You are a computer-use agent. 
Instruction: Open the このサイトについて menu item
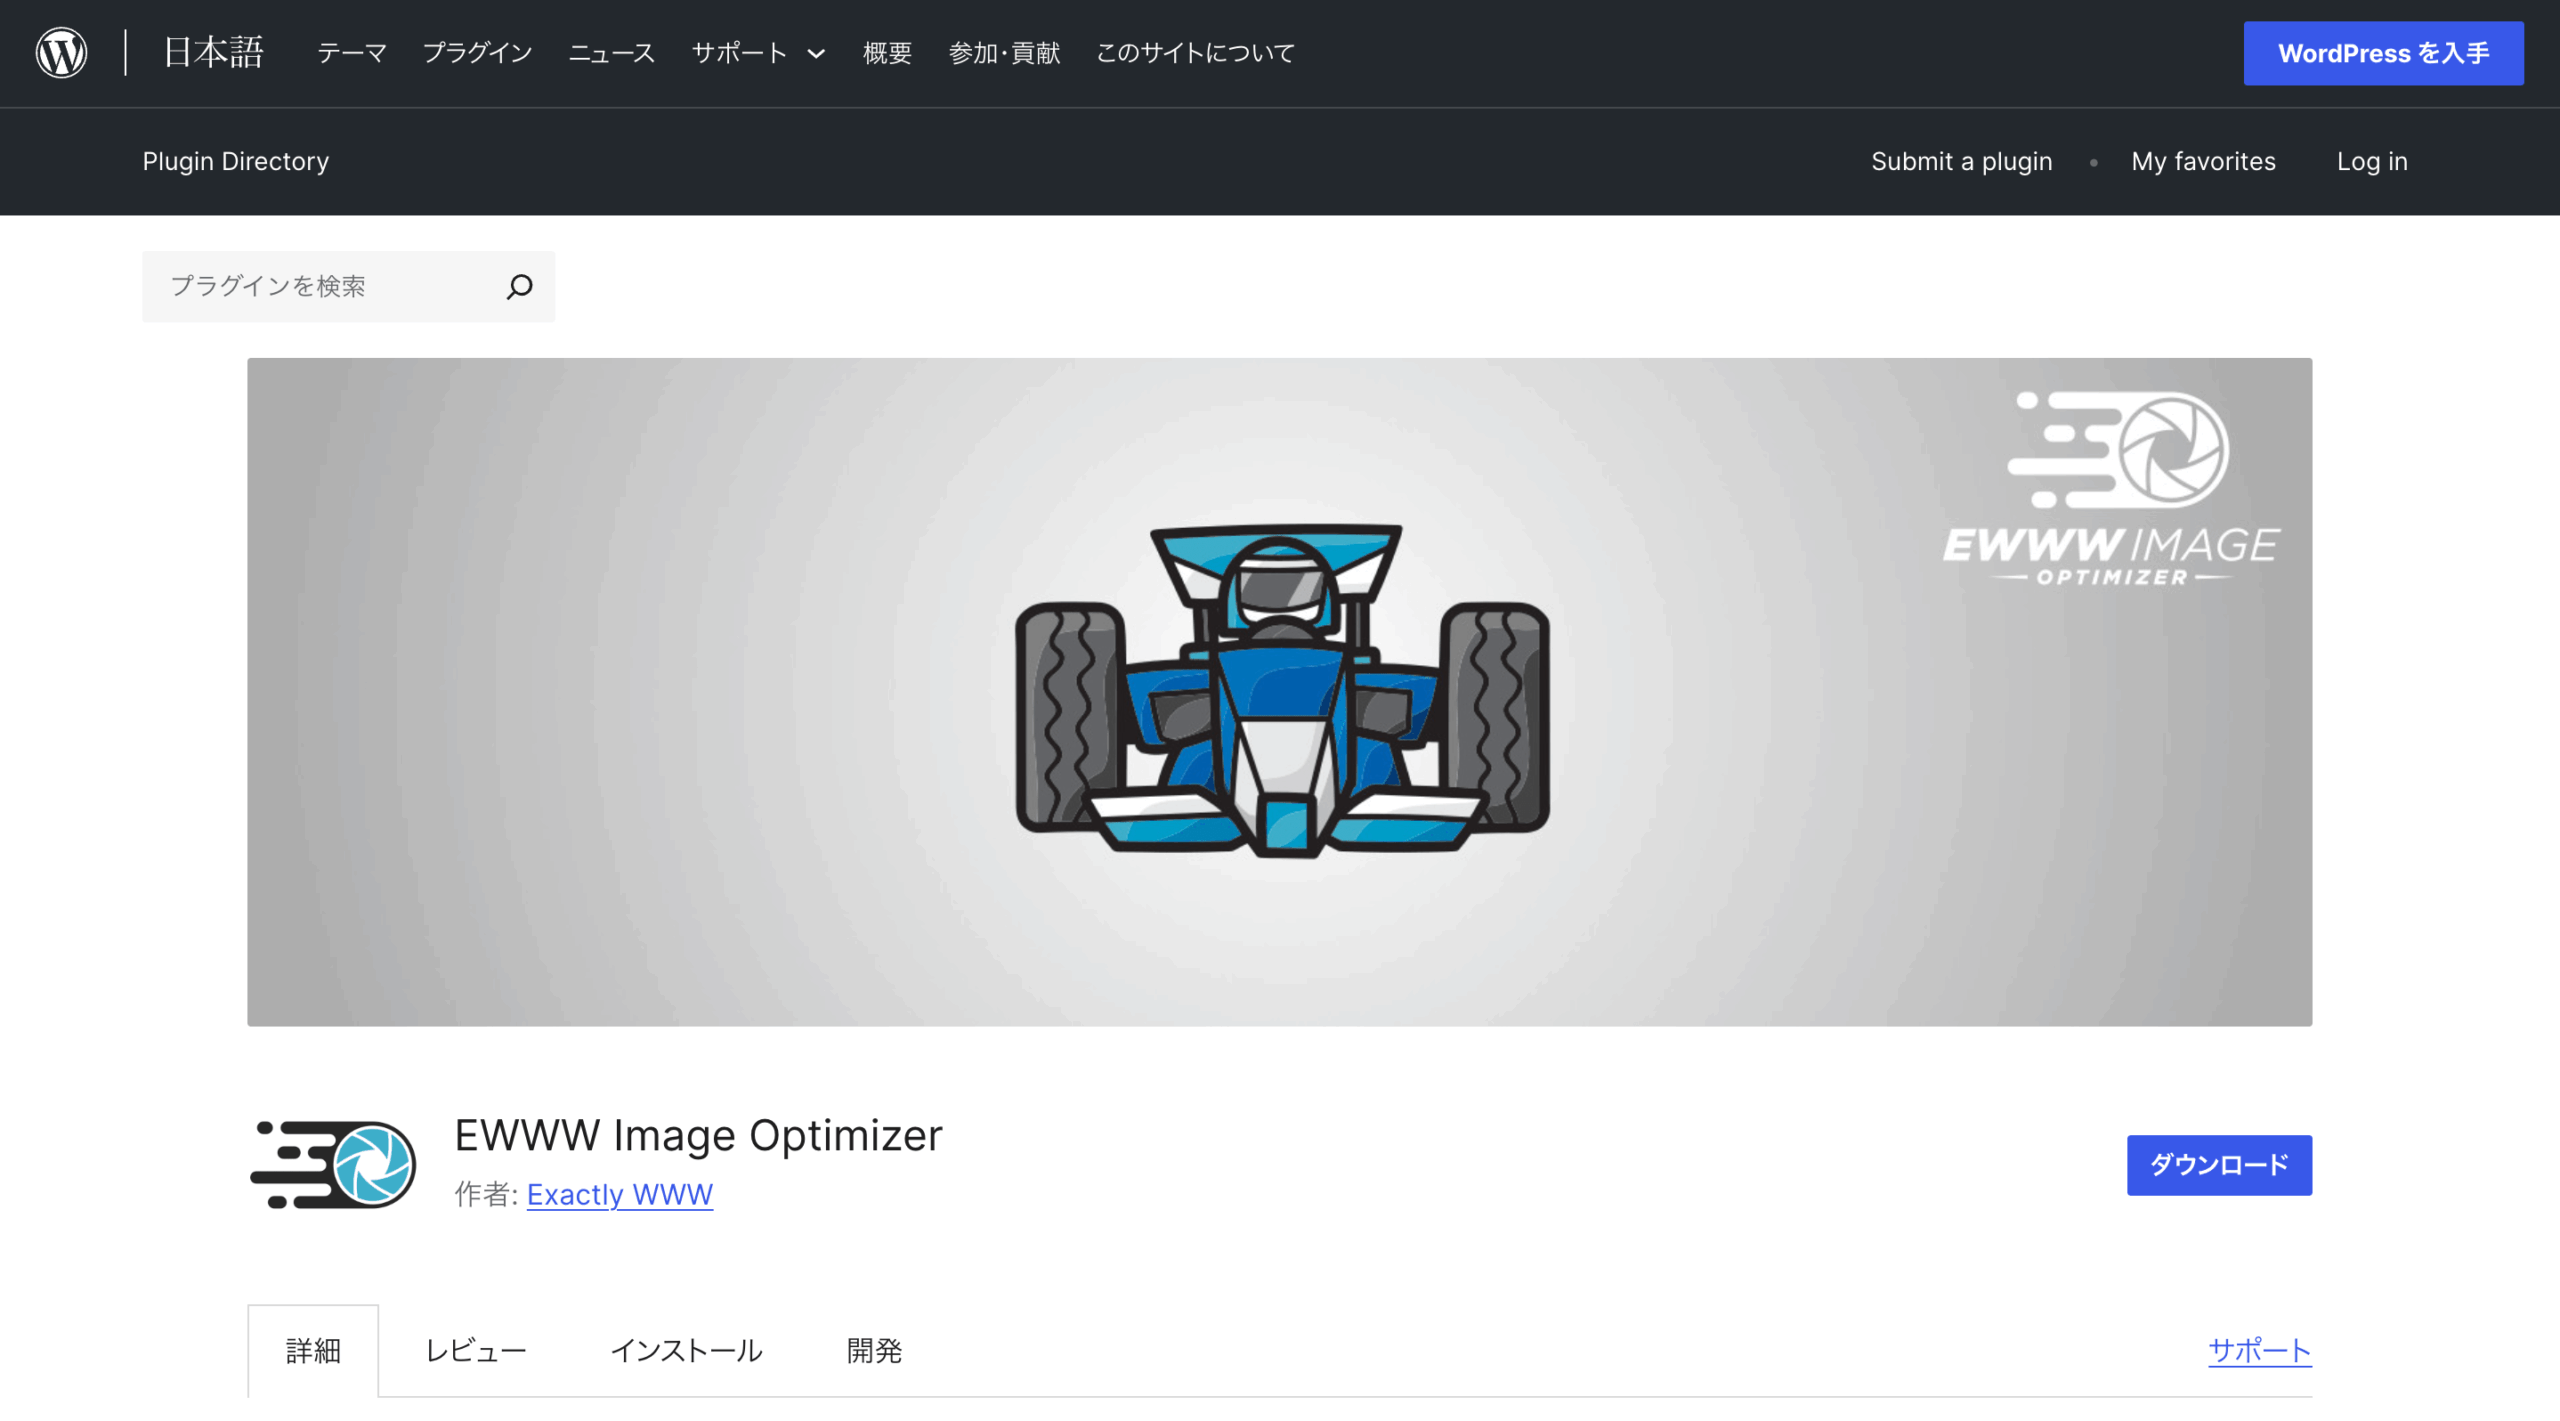click(1195, 53)
